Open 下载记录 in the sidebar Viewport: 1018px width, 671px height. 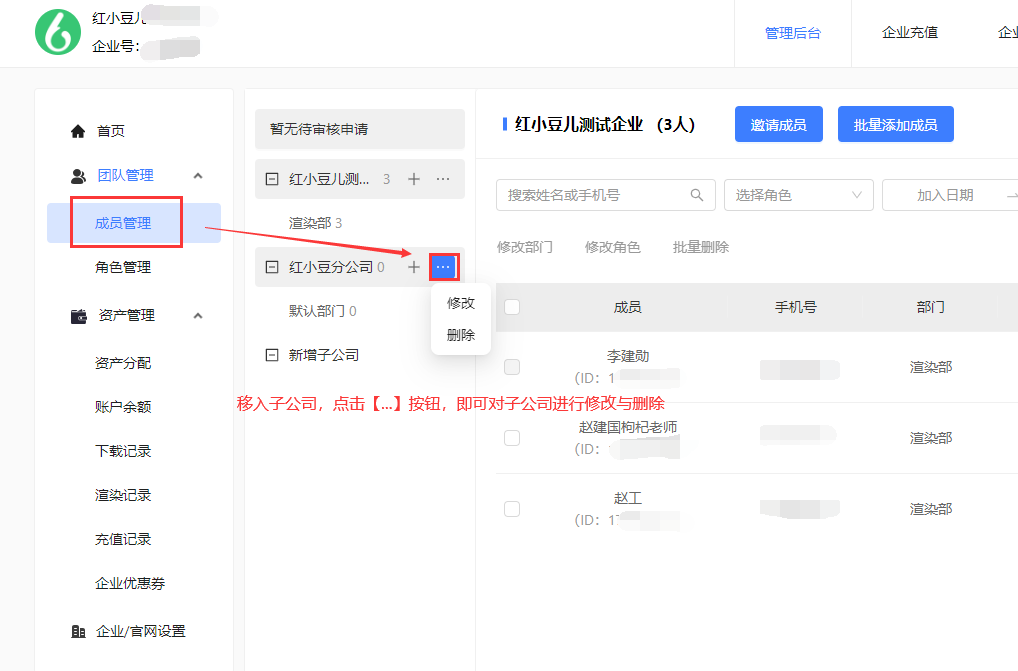[123, 451]
